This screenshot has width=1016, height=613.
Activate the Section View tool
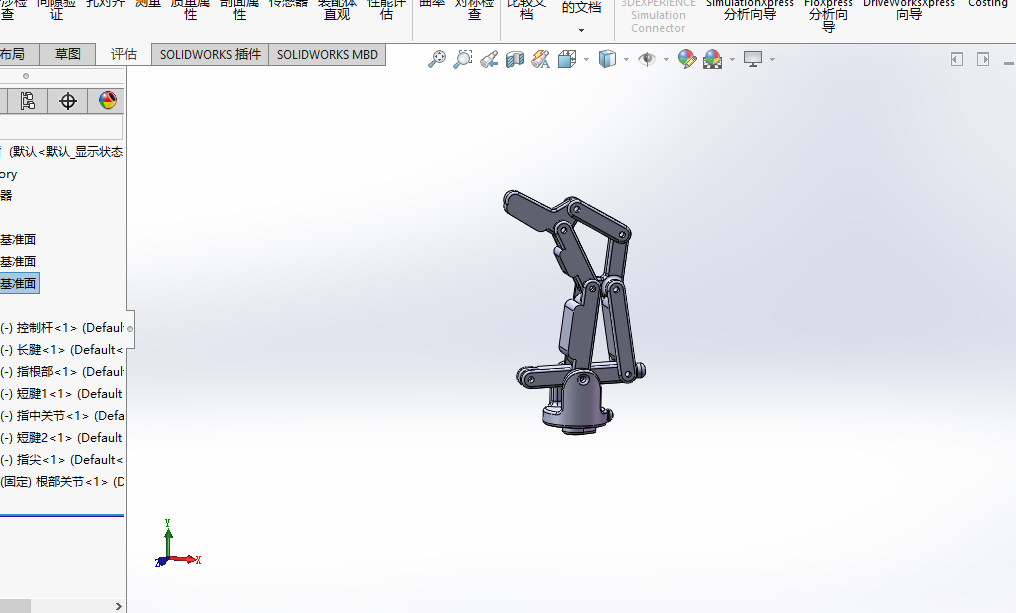click(x=515, y=59)
